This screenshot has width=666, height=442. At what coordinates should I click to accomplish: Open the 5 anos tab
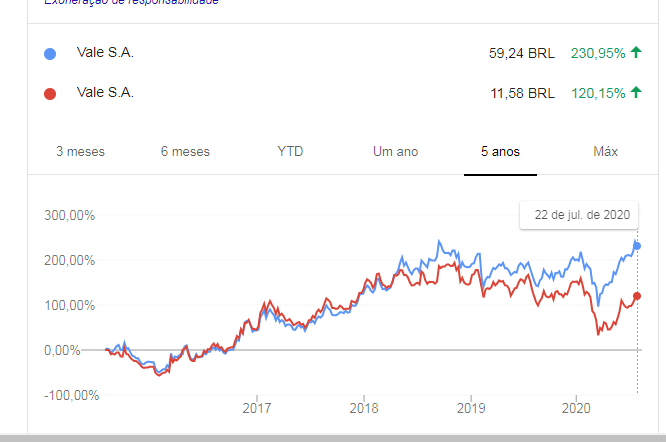click(500, 152)
